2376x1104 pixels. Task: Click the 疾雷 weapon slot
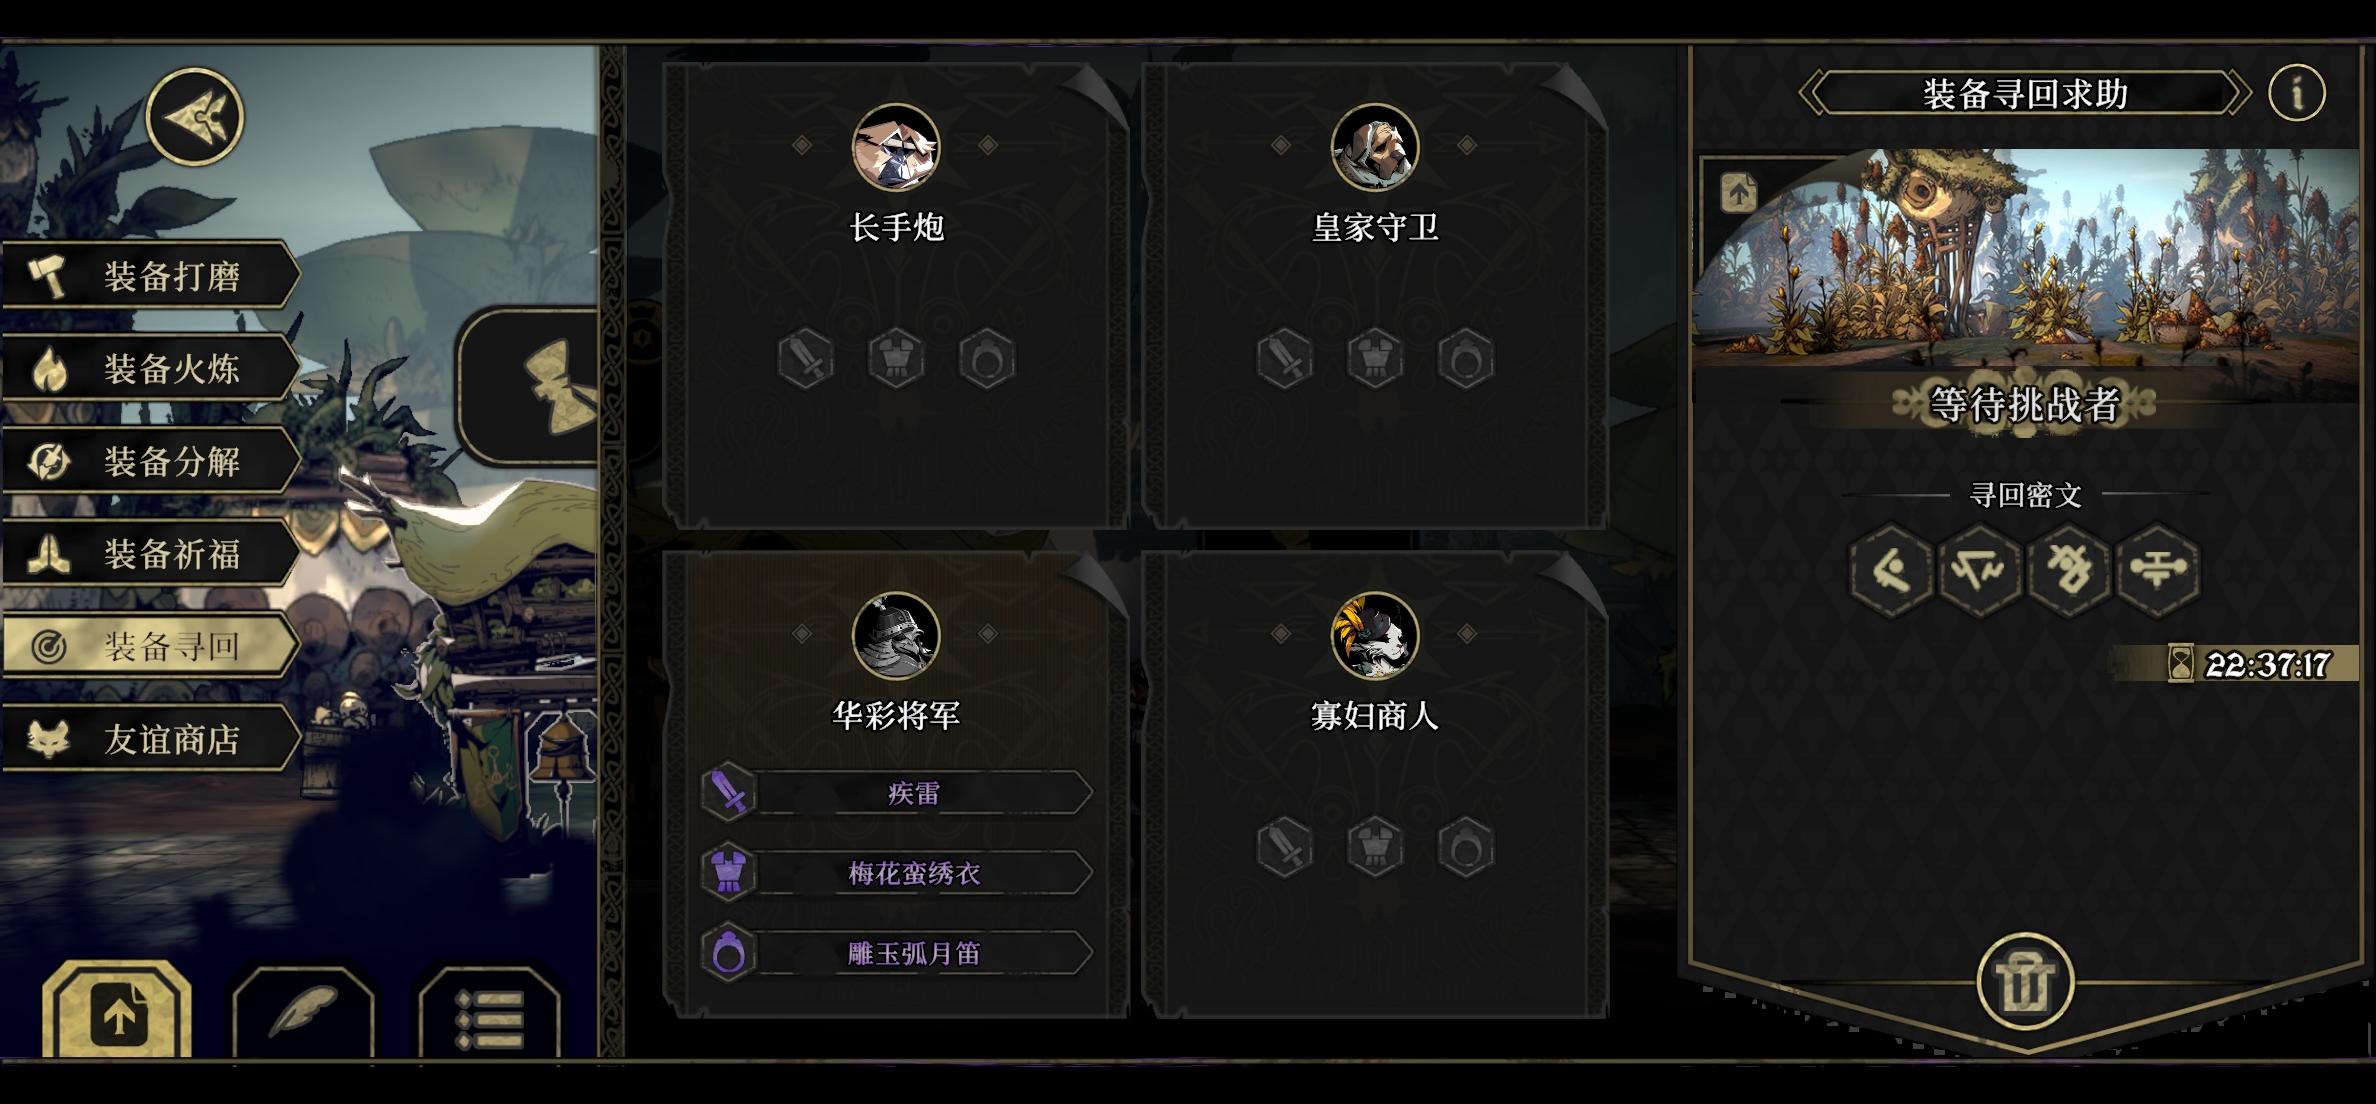point(897,793)
